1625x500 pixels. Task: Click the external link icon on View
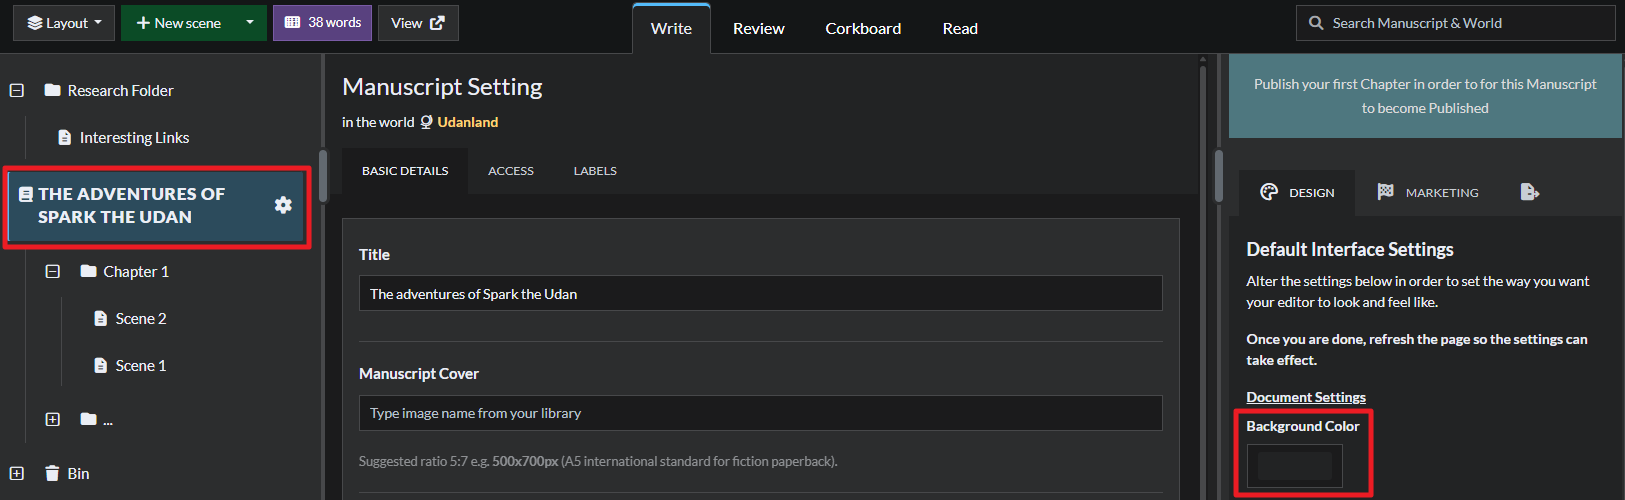point(437,23)
